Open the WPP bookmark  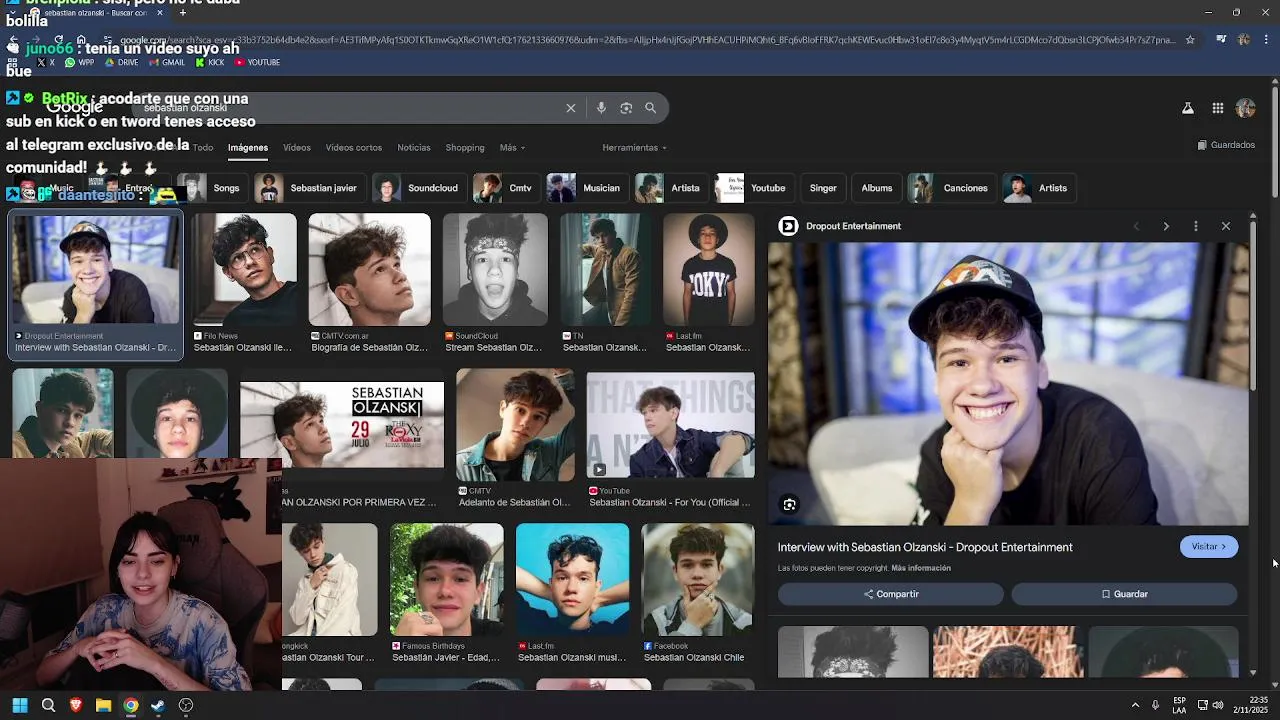(x=79, y=62)
